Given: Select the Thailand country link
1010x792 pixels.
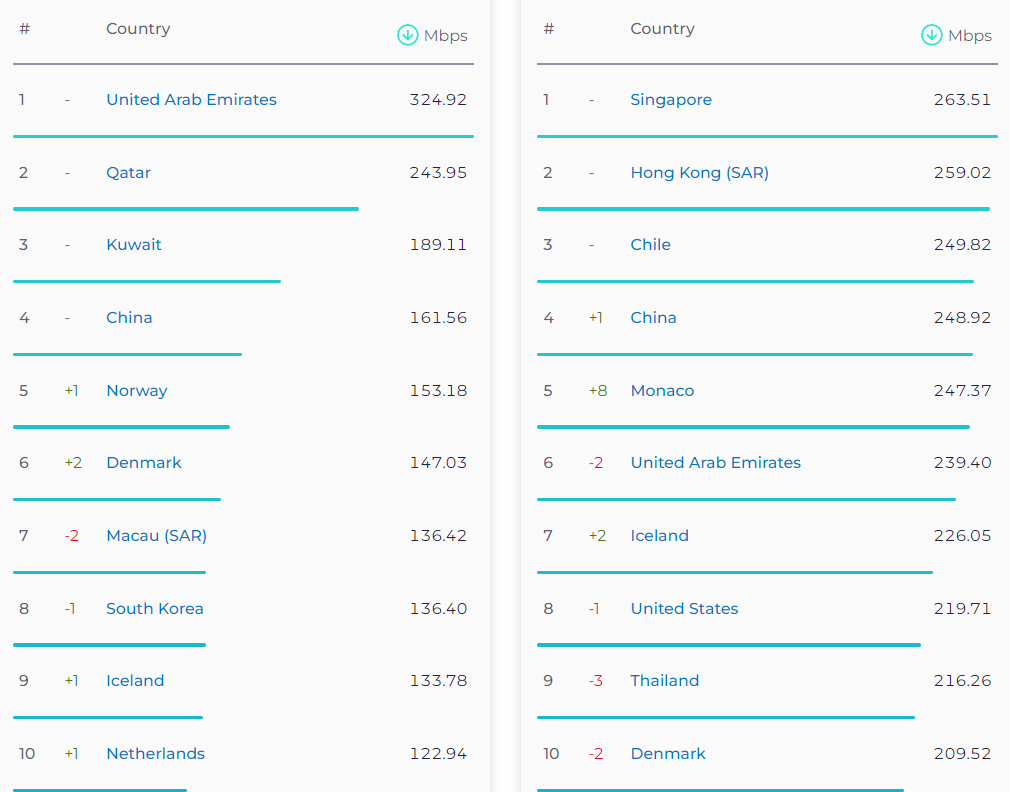Looking at the screenshot, I should pyautogui.click(x=664, y=681).
